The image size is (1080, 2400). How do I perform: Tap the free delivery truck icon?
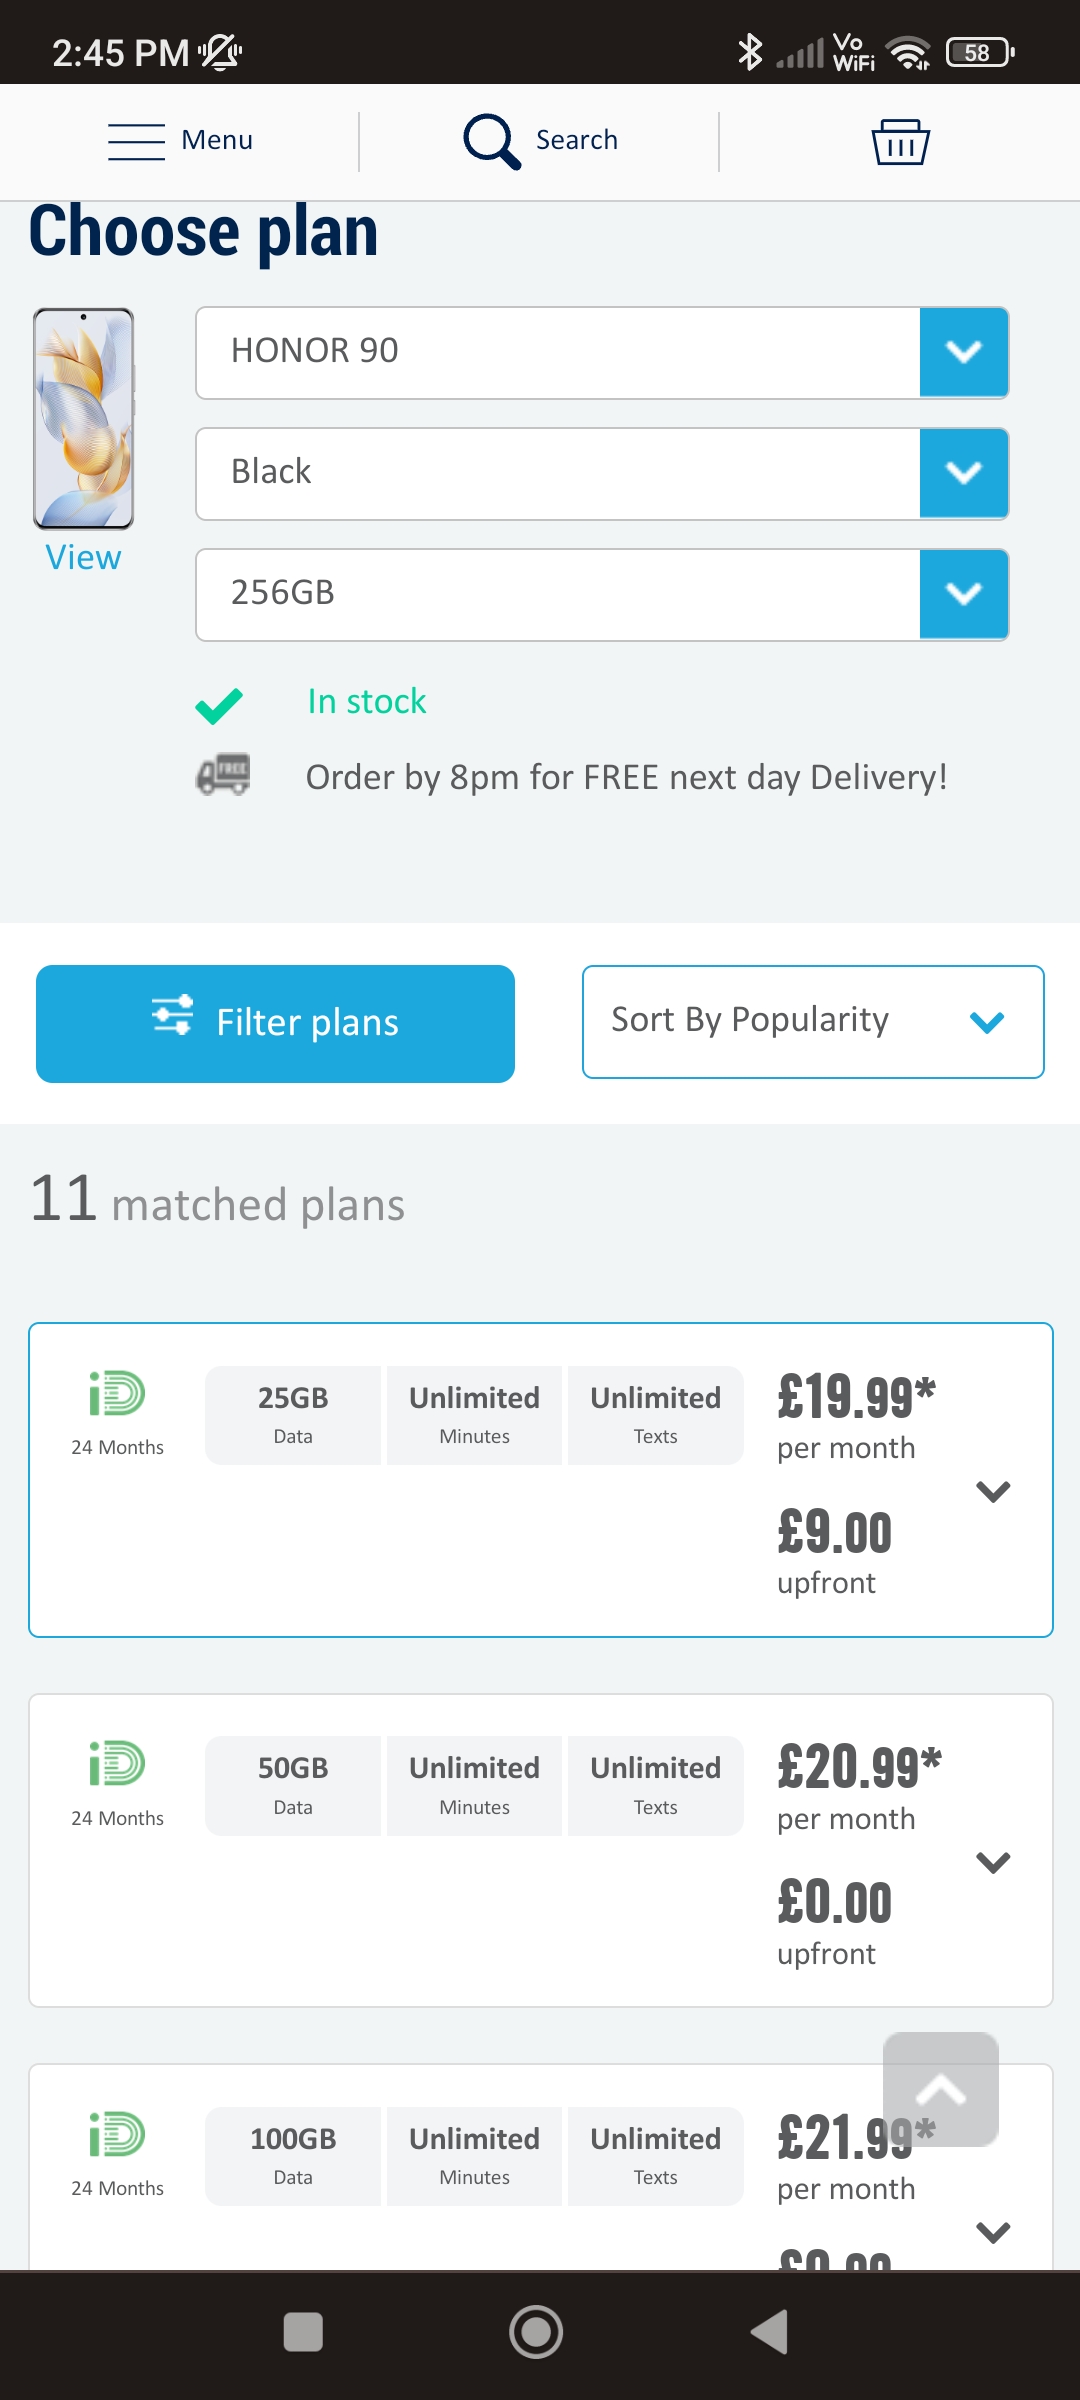point(223,775)
